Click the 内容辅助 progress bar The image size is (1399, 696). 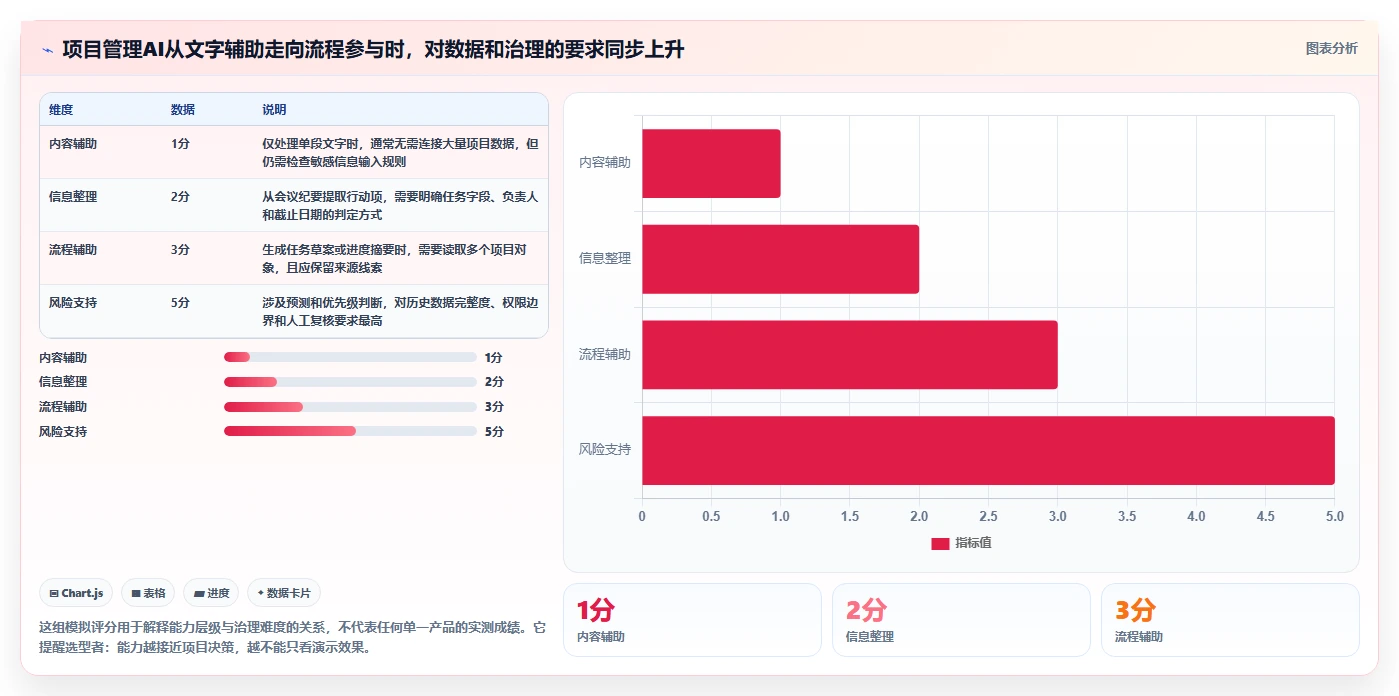coord(350,357)
